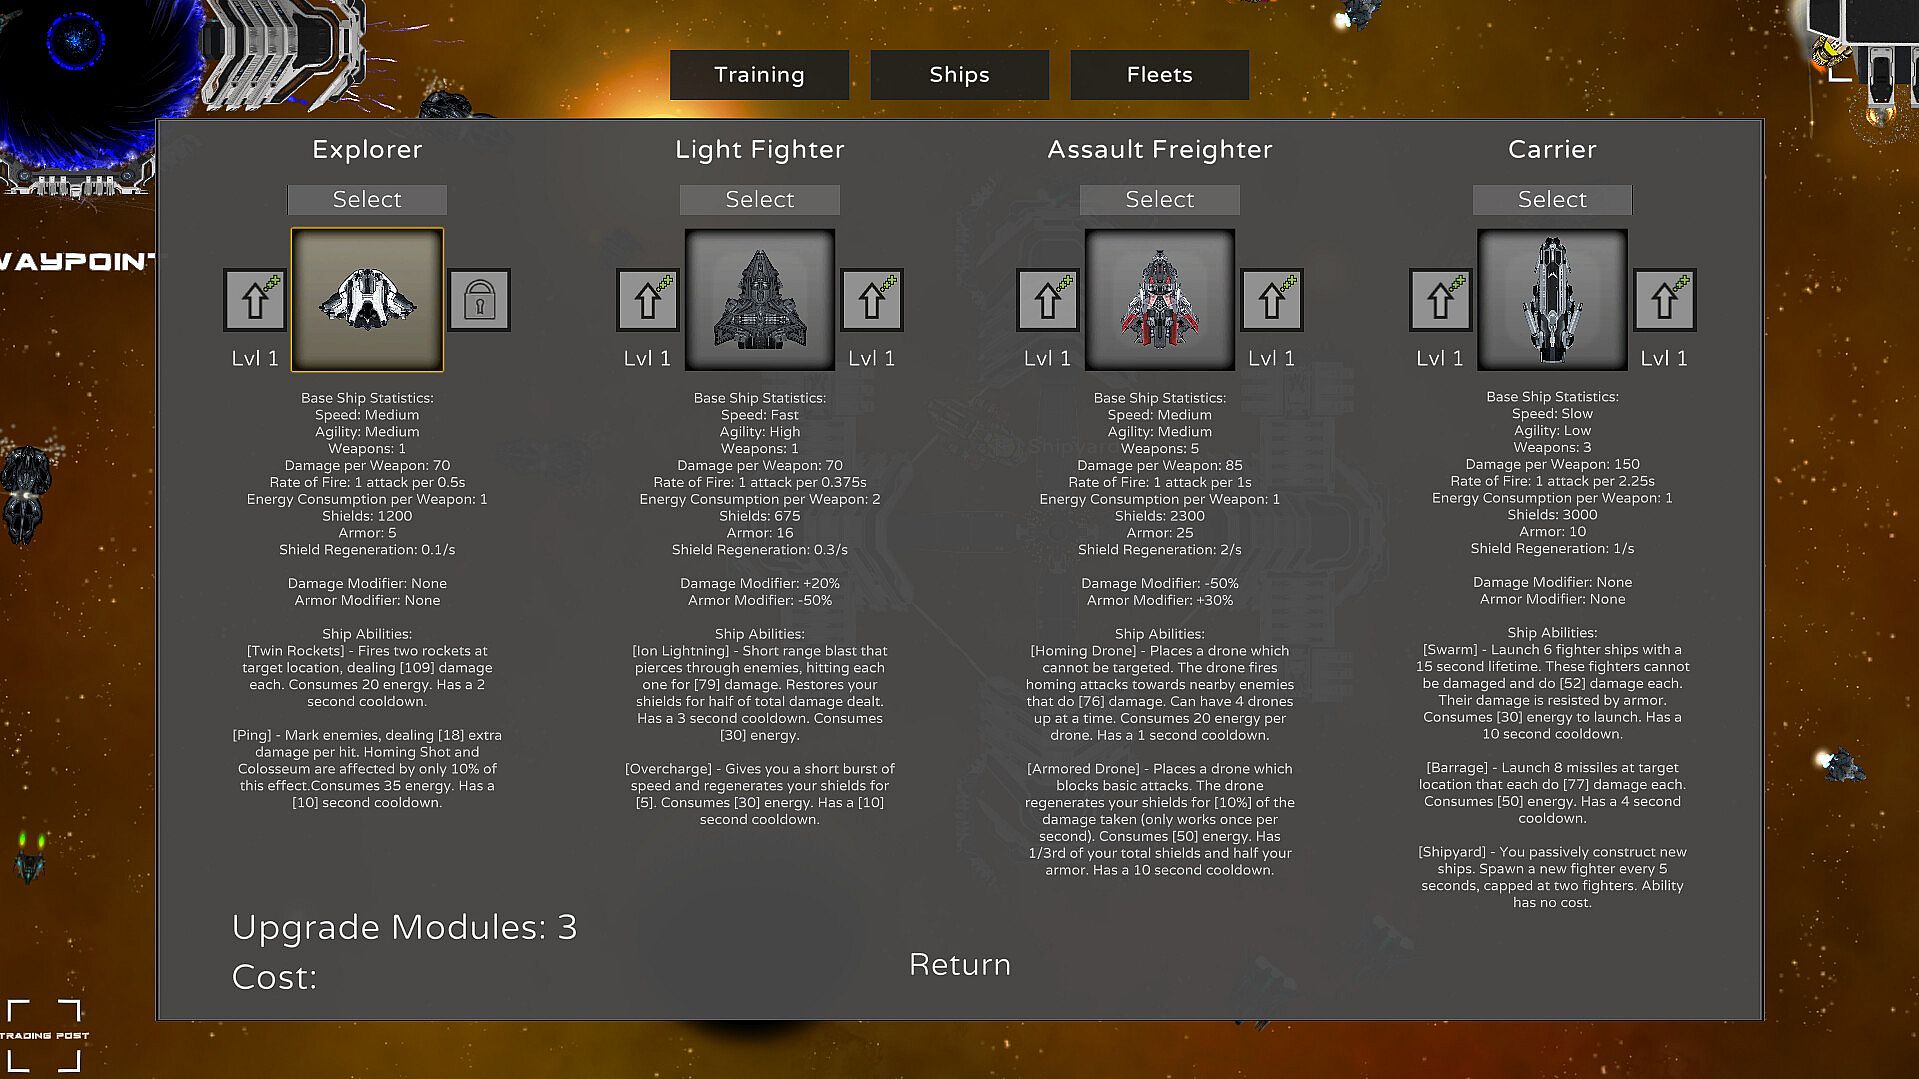The height and width of the screenshot is (1079, 1919).
Task: Upgrade Assault Freighter's left ability arrow
Action: click(1047, 299)
